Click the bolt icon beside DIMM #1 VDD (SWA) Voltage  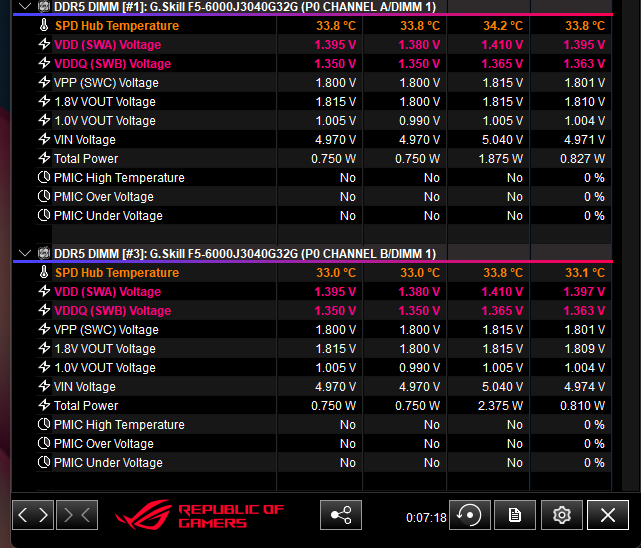[44, 44]
